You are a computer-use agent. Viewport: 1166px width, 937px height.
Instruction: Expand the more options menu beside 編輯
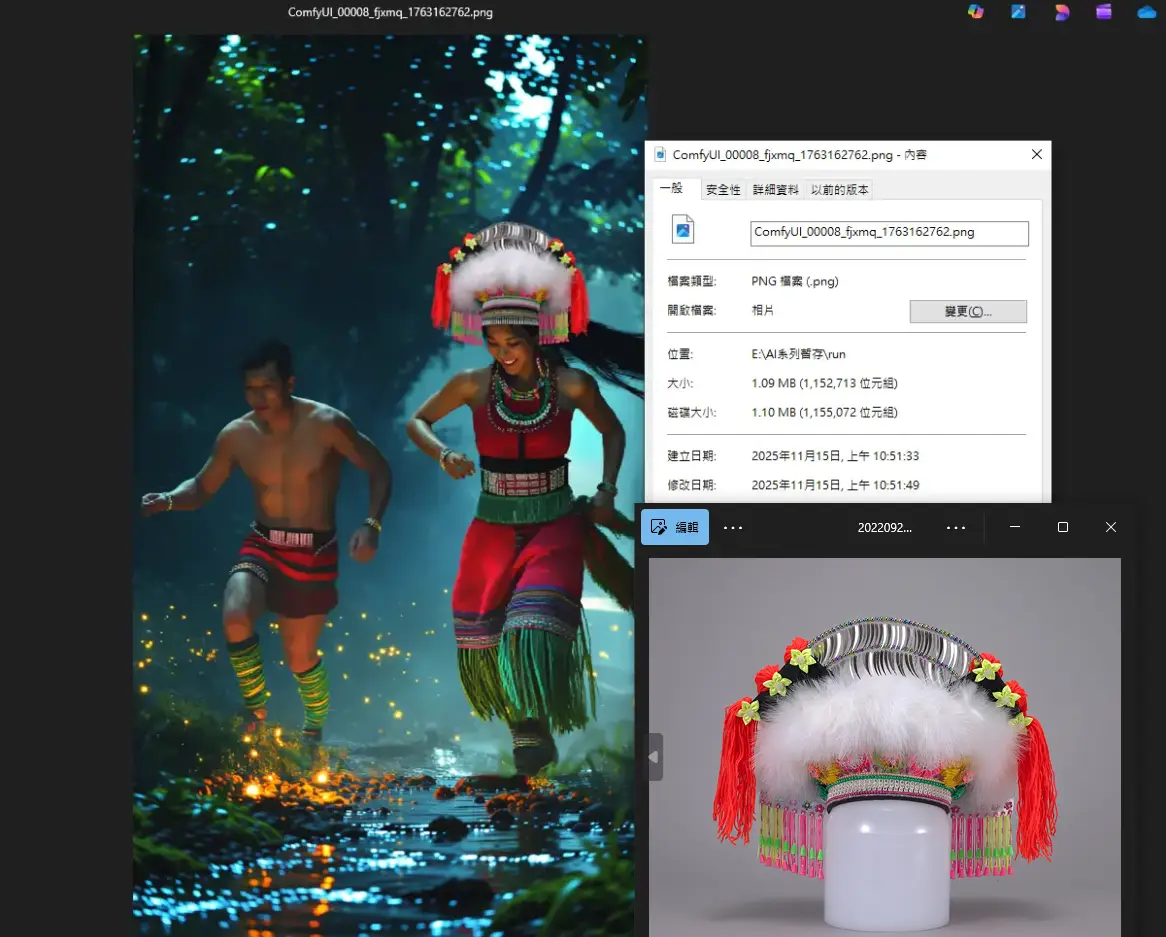pyautogui.click(x=733, y=527)
